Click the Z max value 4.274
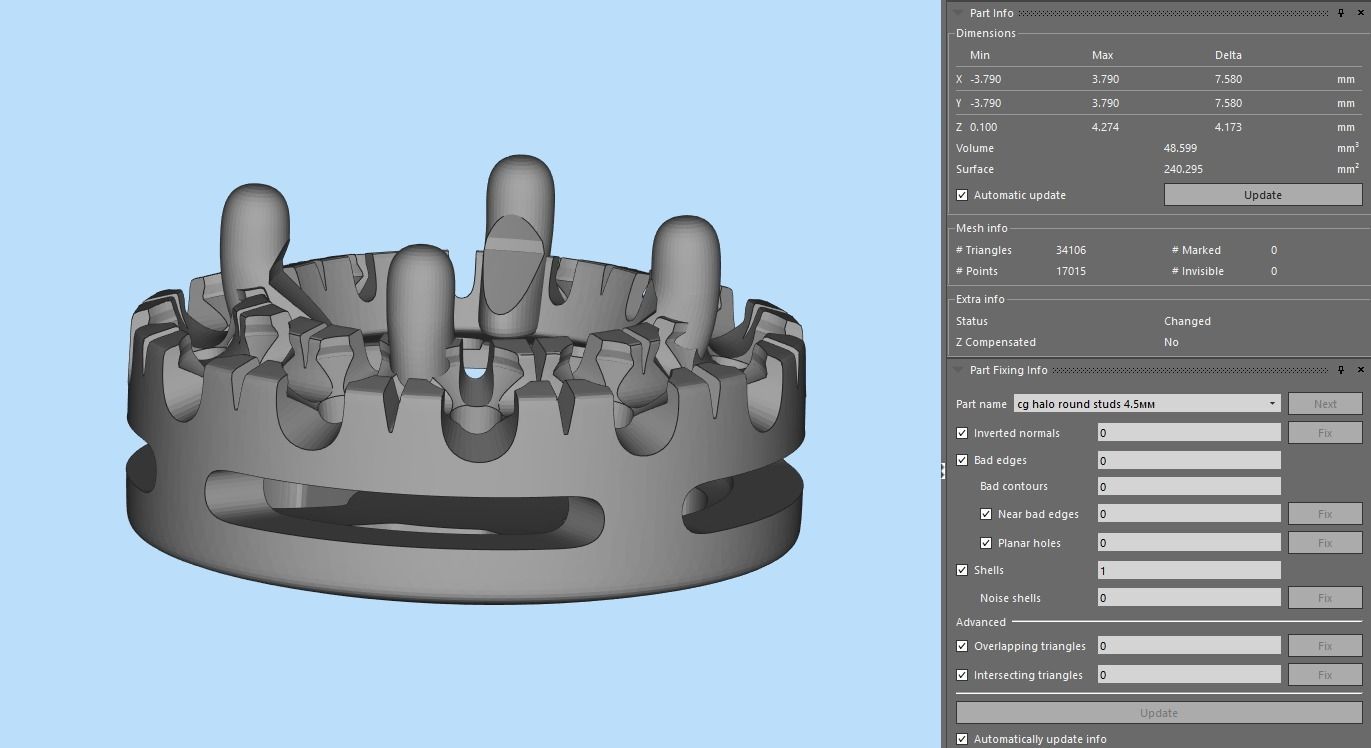The height and width of the screenshot is (748, 1371). (1105, 127)
